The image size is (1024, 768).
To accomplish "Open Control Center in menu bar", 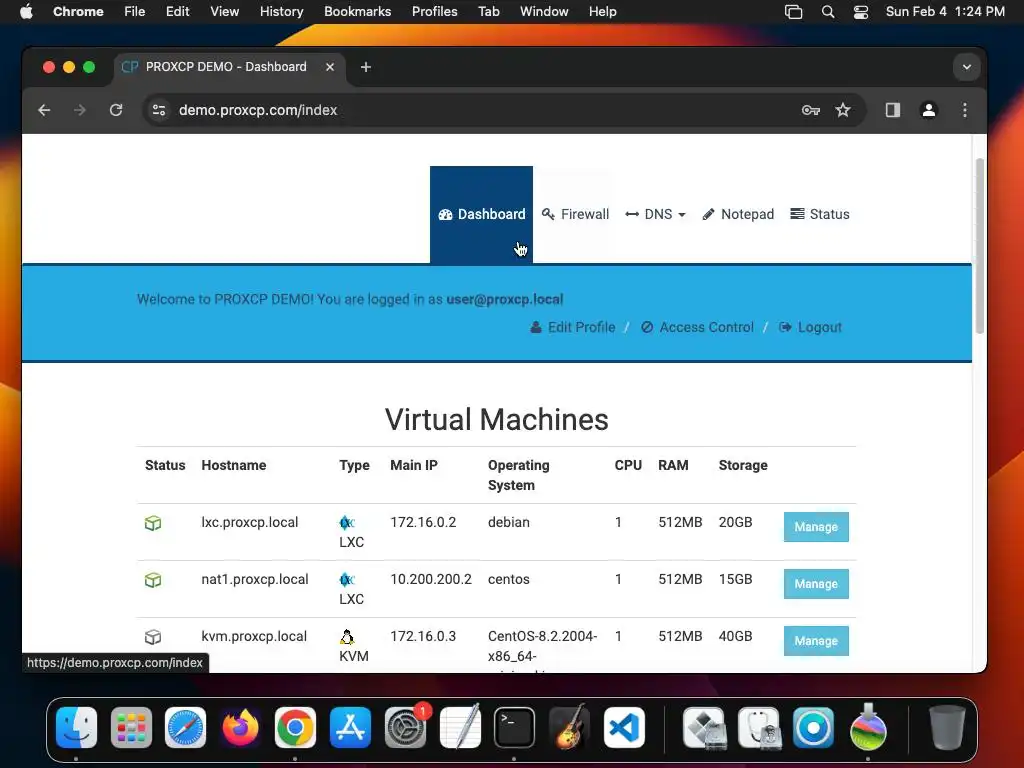I will pyautogui.click(x=861, y=12).
